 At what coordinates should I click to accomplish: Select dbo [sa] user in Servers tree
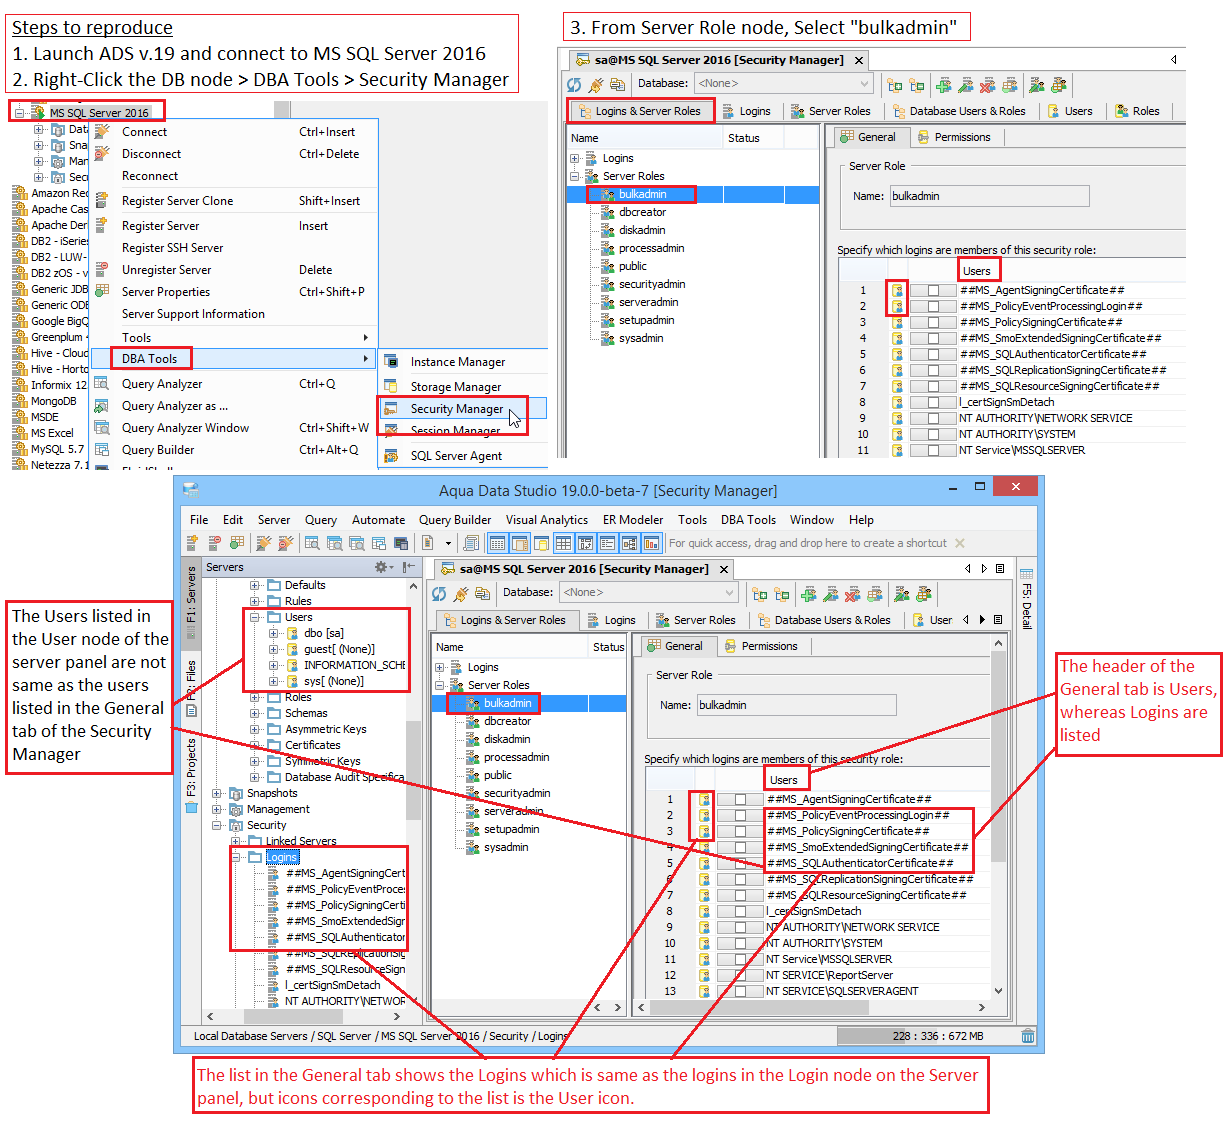point(324,633)
